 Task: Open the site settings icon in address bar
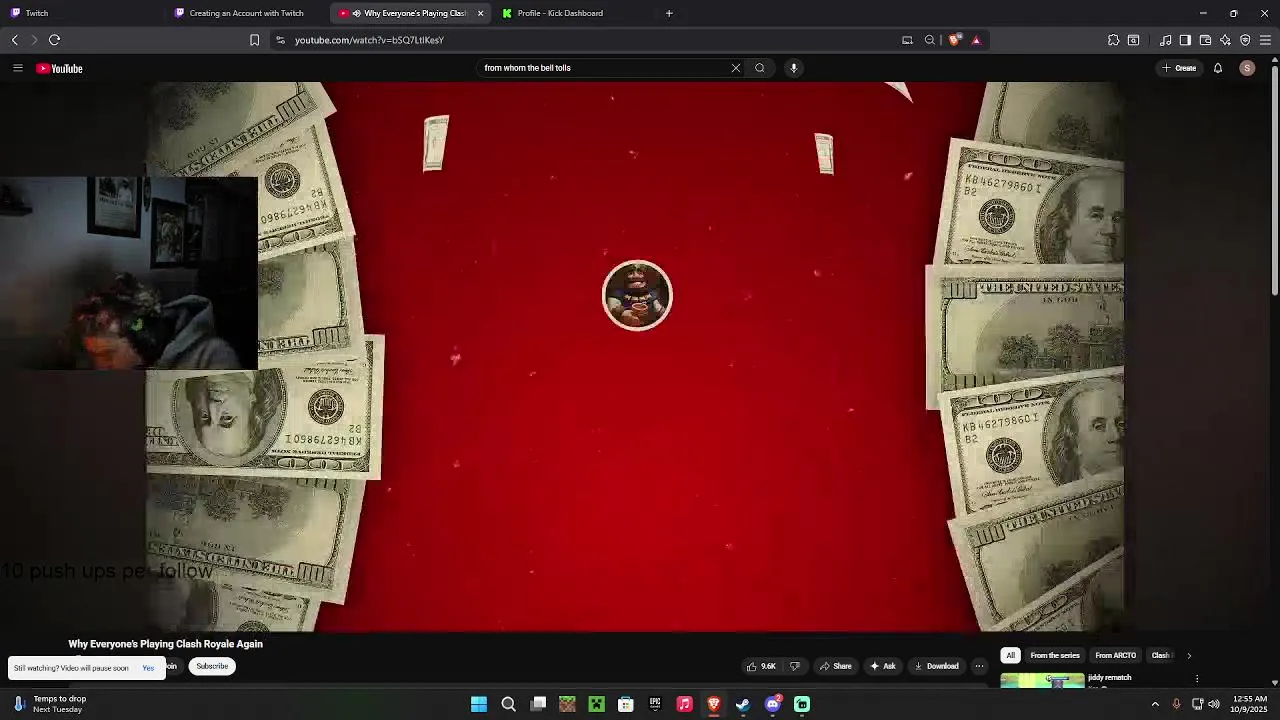coord(280,40)
